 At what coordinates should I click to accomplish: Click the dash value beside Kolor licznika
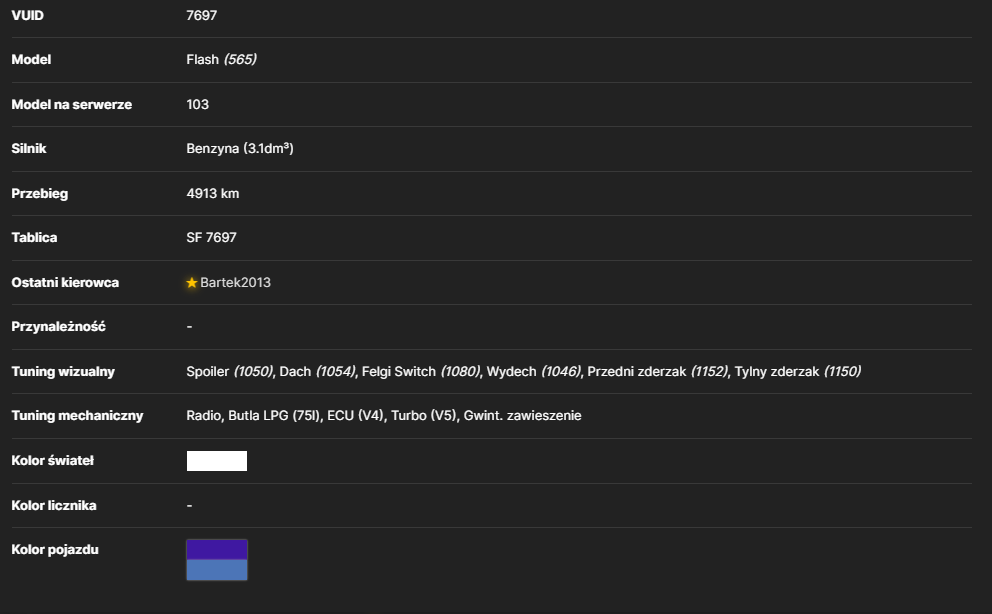(189, 505)
